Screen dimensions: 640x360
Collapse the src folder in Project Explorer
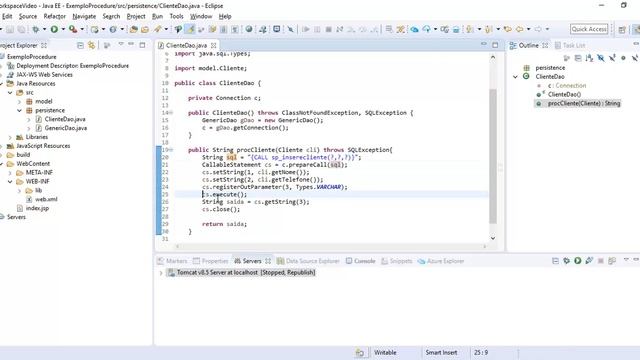click(10, 93)
